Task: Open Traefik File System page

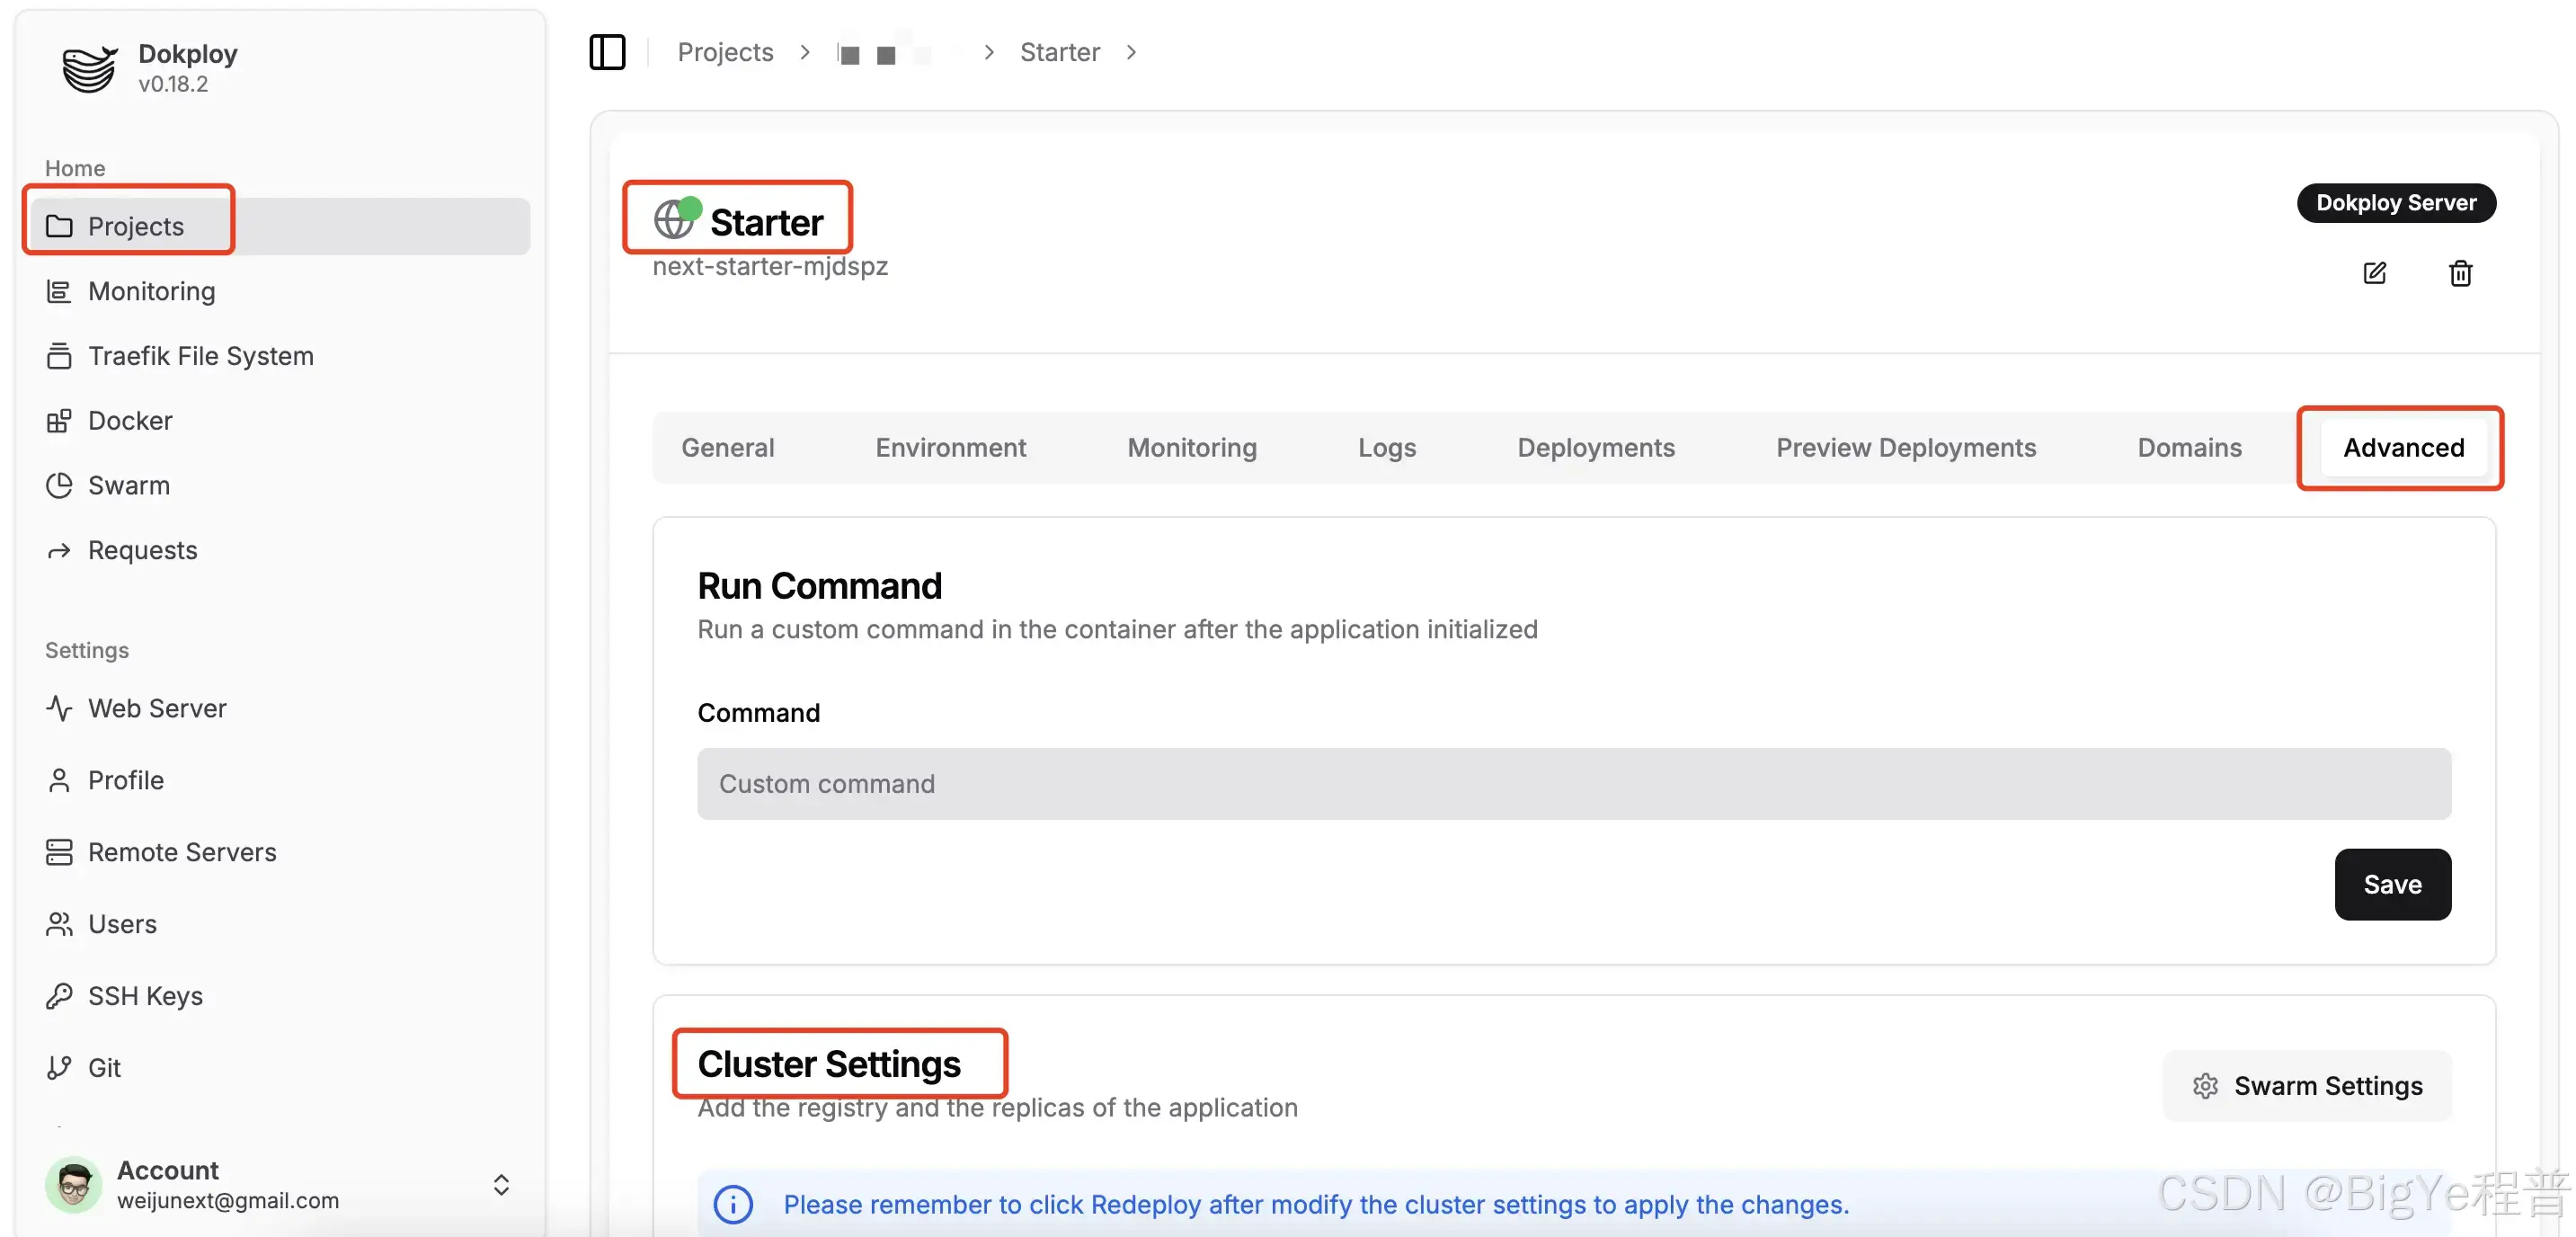Action: point(200,356)
